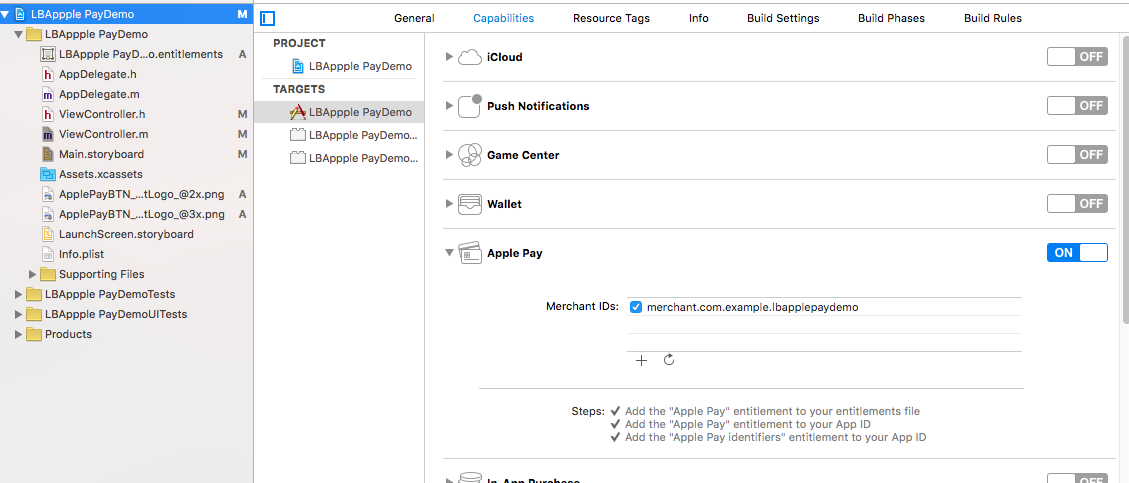Open the Main.storyboard file
This screenshot has height=483, width=1129.
point(101,154)
